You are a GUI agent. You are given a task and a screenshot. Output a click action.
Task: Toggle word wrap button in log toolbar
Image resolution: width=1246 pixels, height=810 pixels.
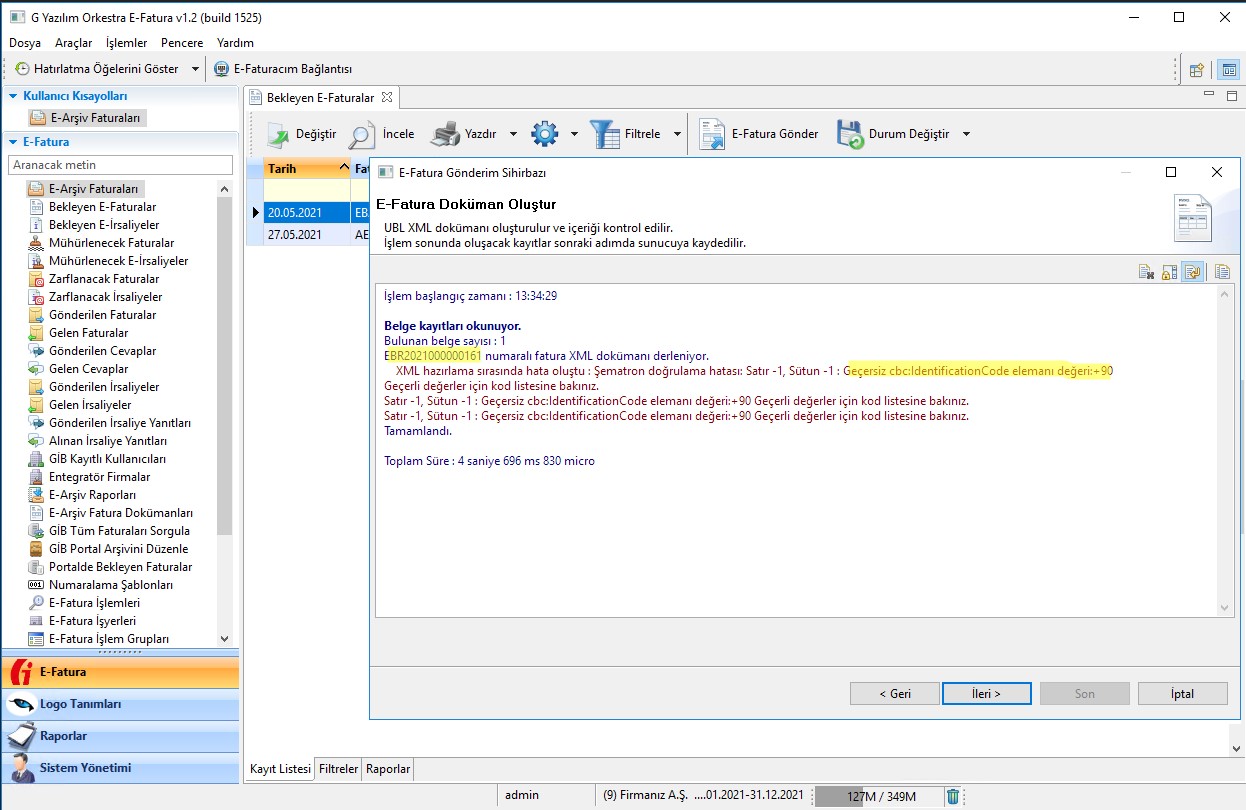(1192, 272)
